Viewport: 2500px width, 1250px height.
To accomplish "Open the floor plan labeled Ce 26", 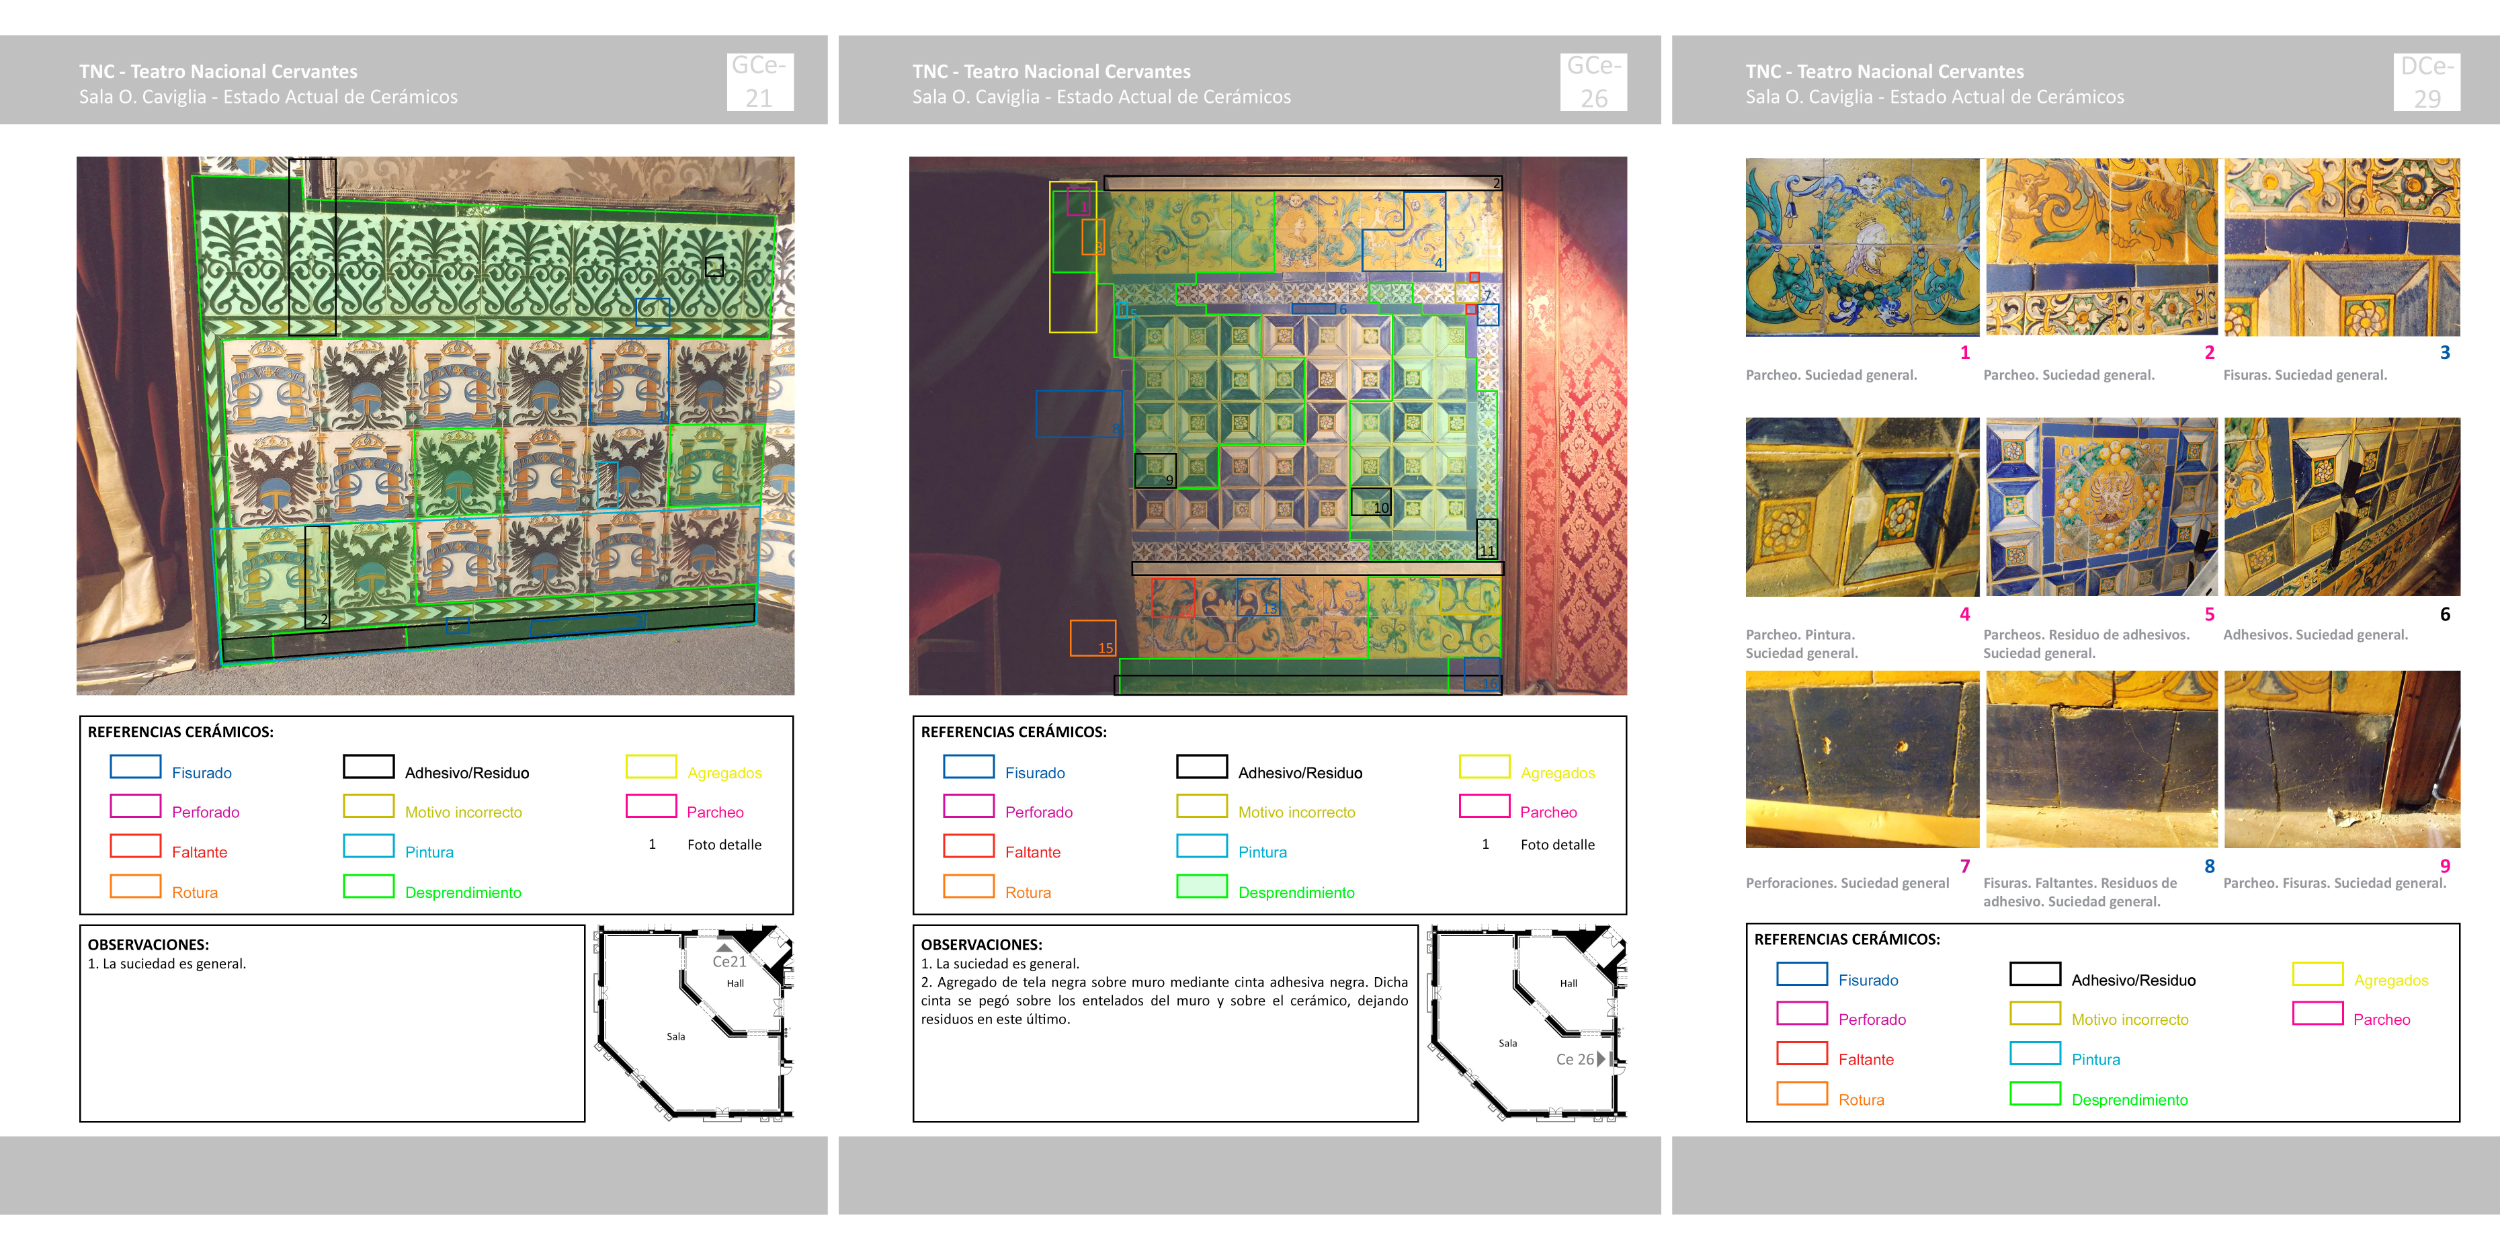I will click(x=1527, y=1022).
